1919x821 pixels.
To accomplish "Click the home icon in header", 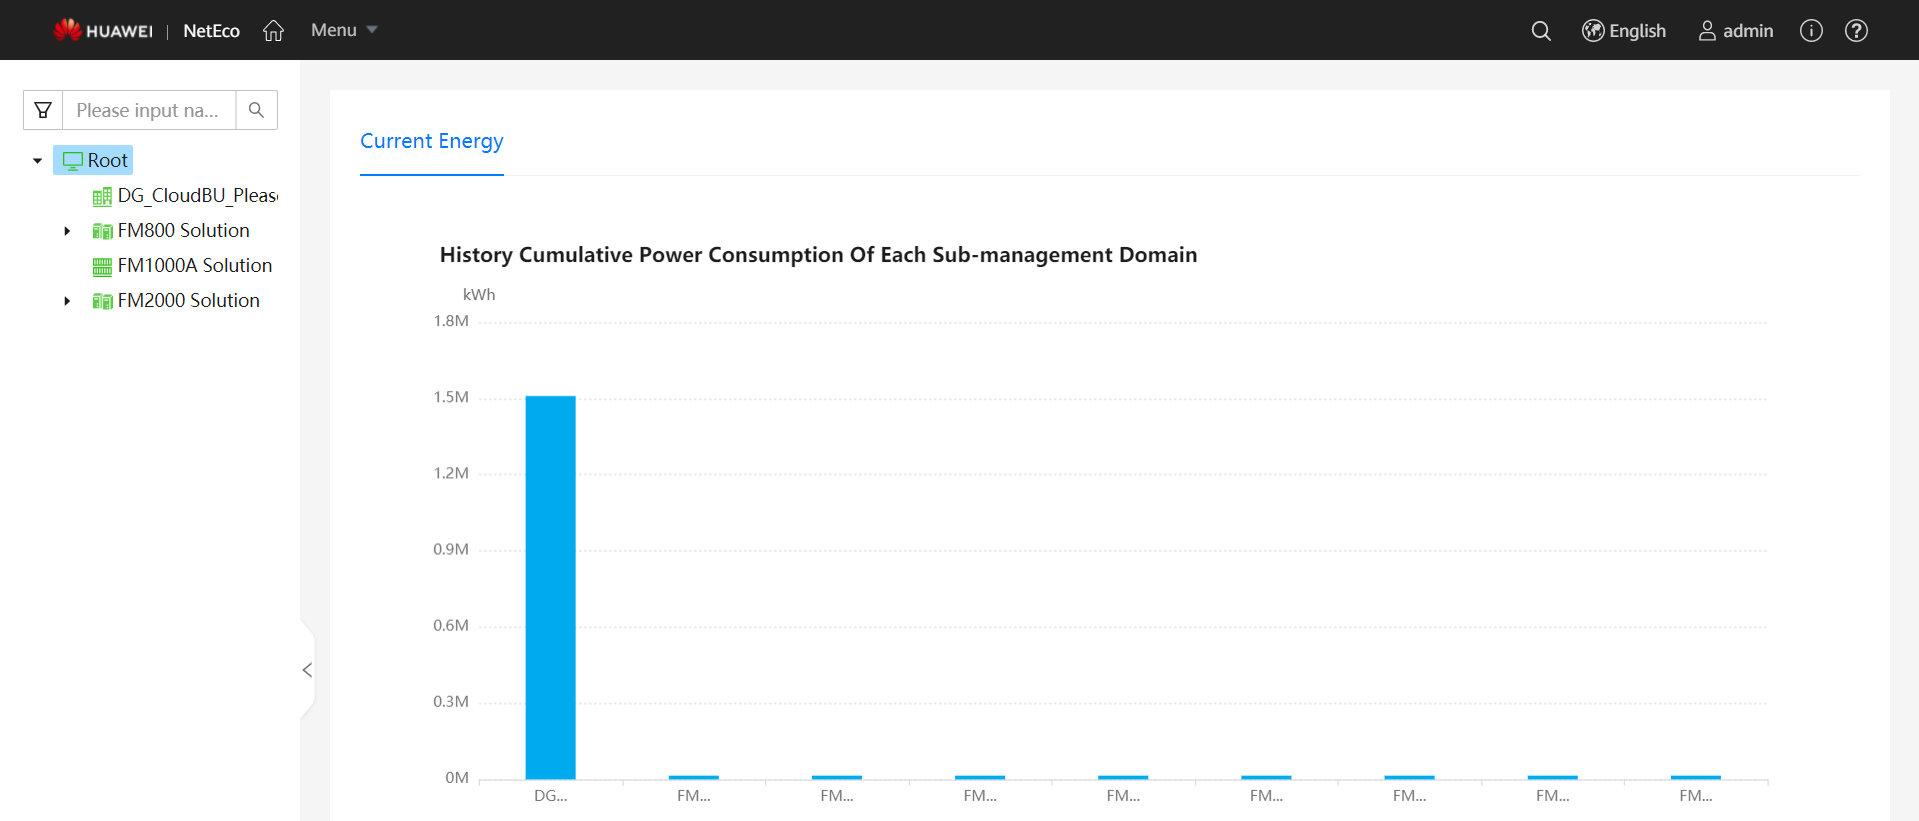I will pos(273,31).
